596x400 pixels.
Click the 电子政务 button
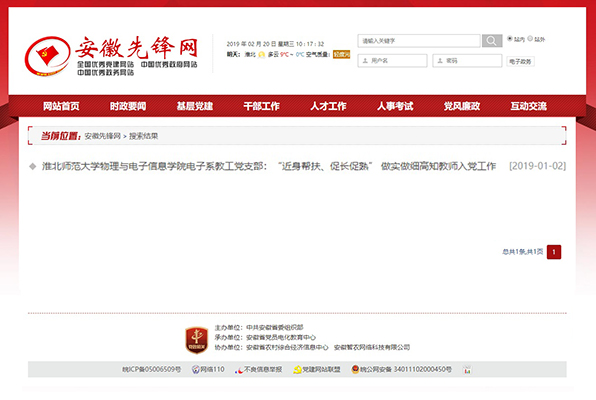pyautogui.click(x=520, y=61)
